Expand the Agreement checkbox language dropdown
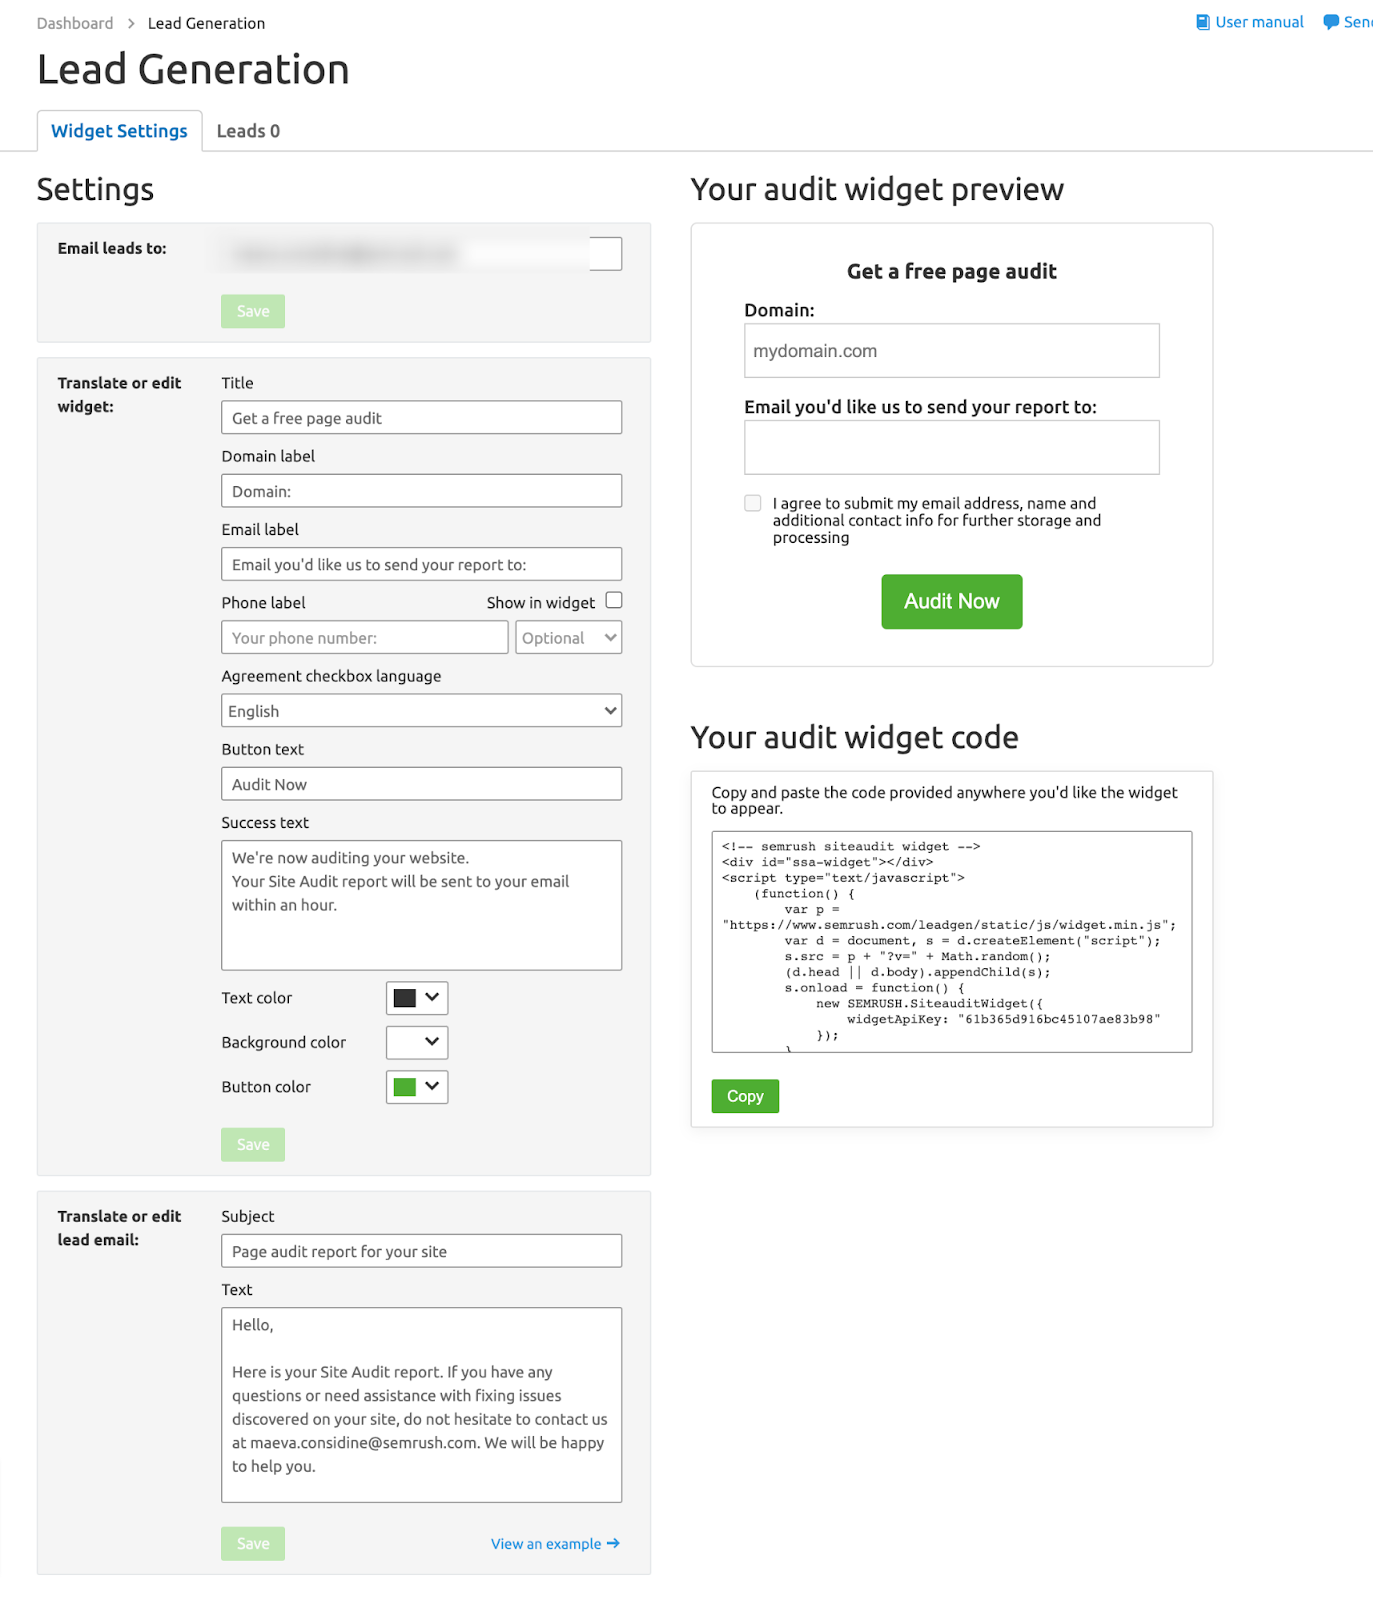This screenshot has height=1600, width=1373. point(421,711)
